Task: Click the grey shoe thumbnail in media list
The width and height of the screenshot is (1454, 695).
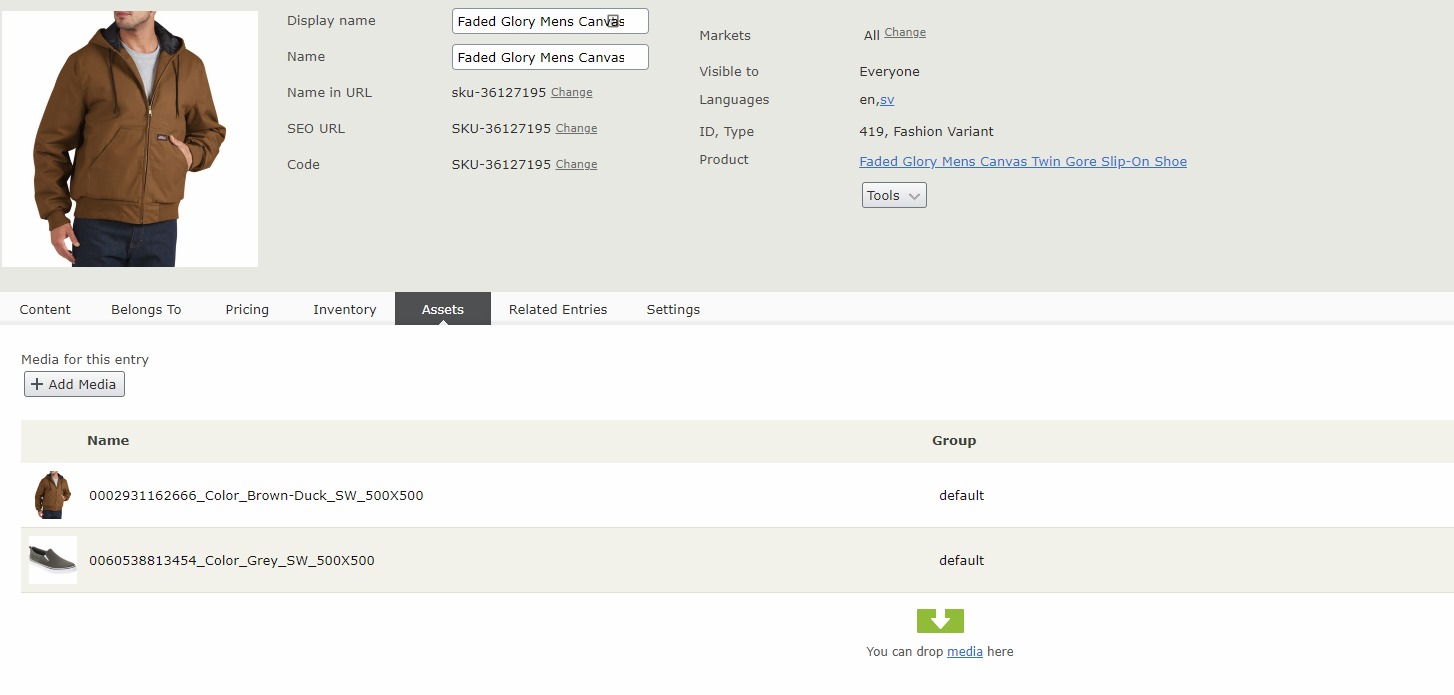Action: (53, 560)
